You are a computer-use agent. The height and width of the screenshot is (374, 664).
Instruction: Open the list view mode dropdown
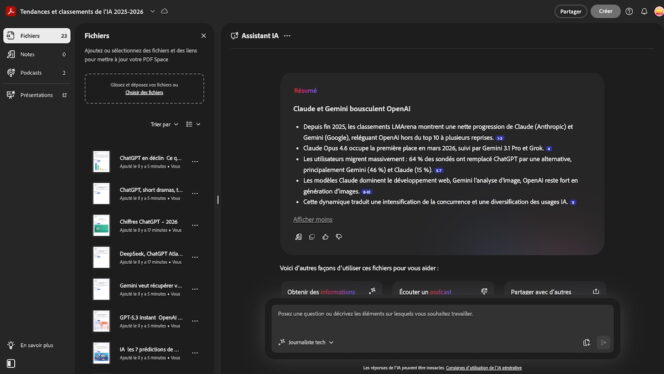(193, 124)
